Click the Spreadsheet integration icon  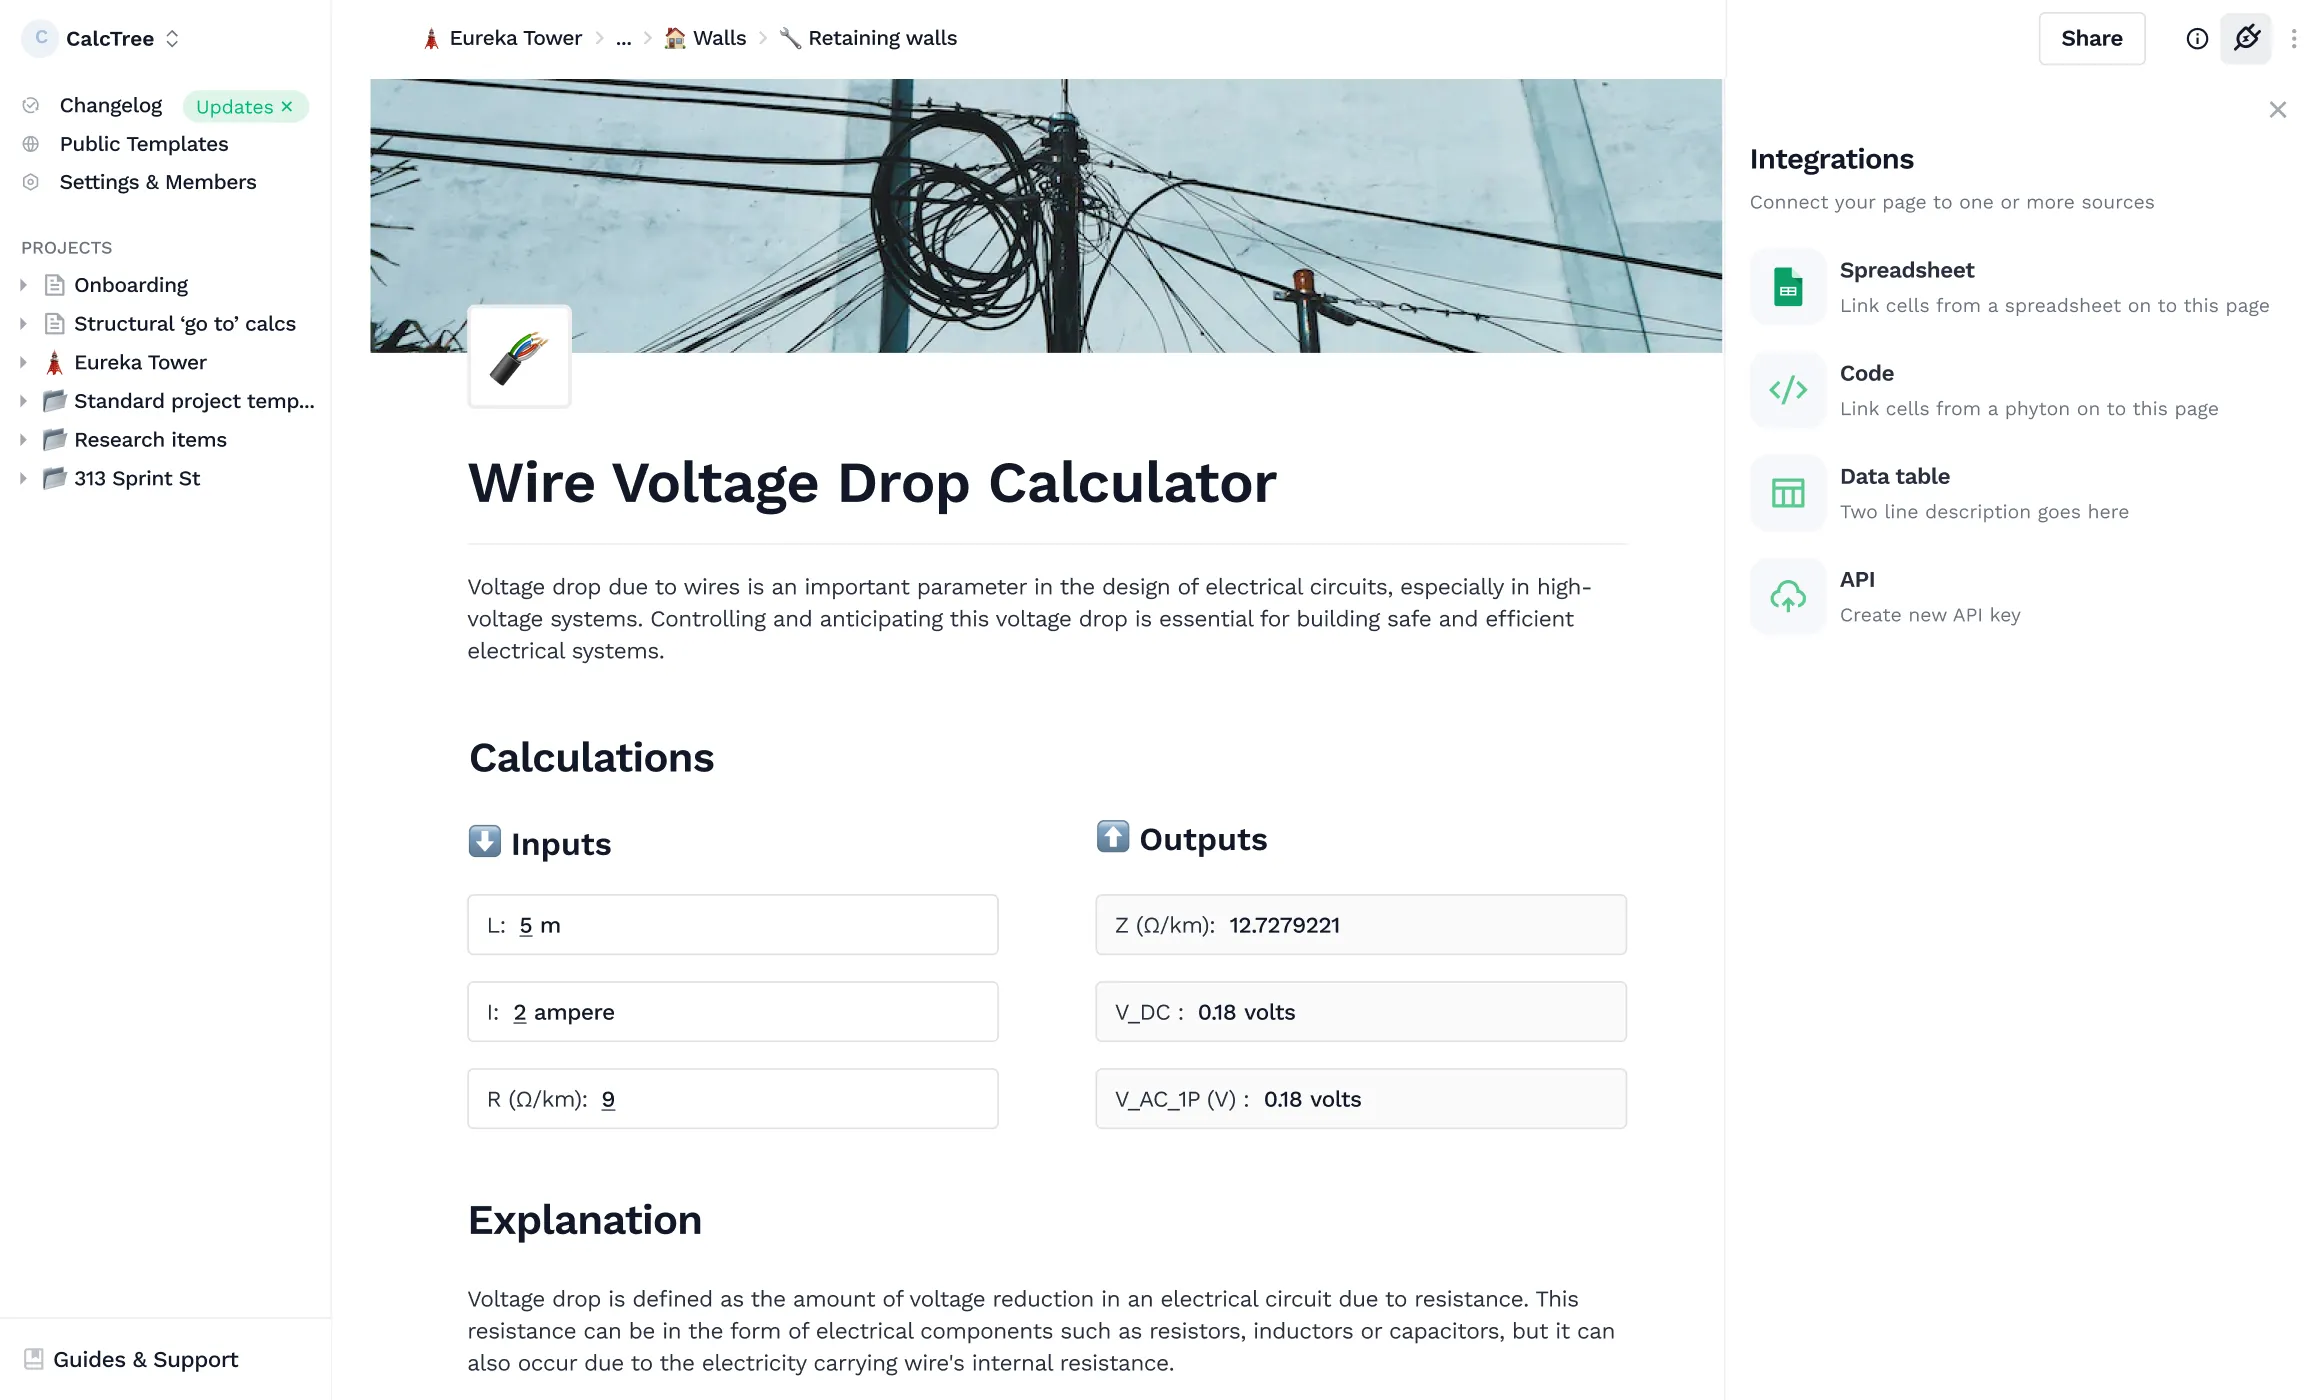1788,285
